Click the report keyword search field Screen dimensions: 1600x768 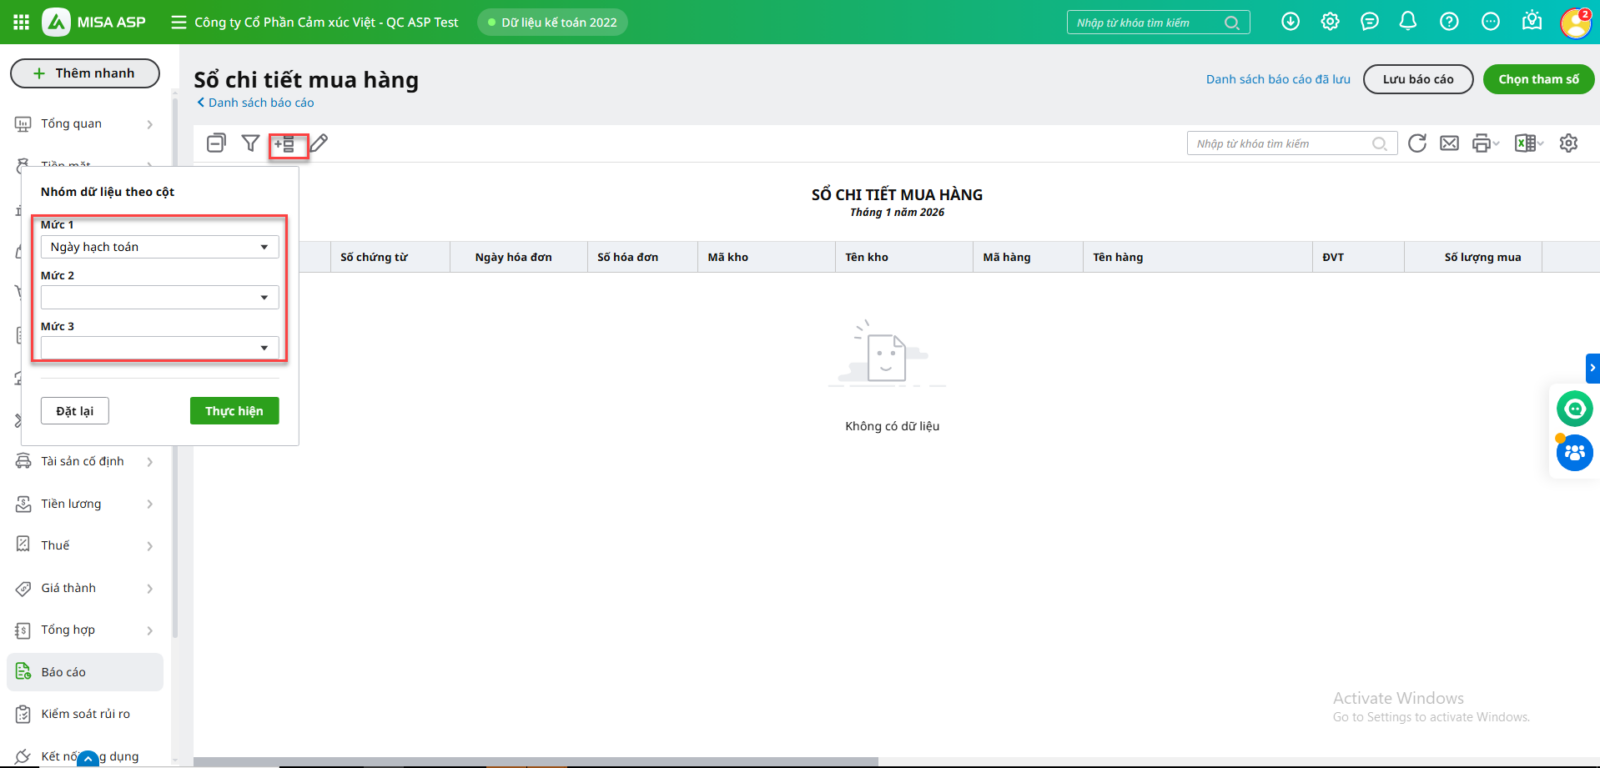(1280, 144)
